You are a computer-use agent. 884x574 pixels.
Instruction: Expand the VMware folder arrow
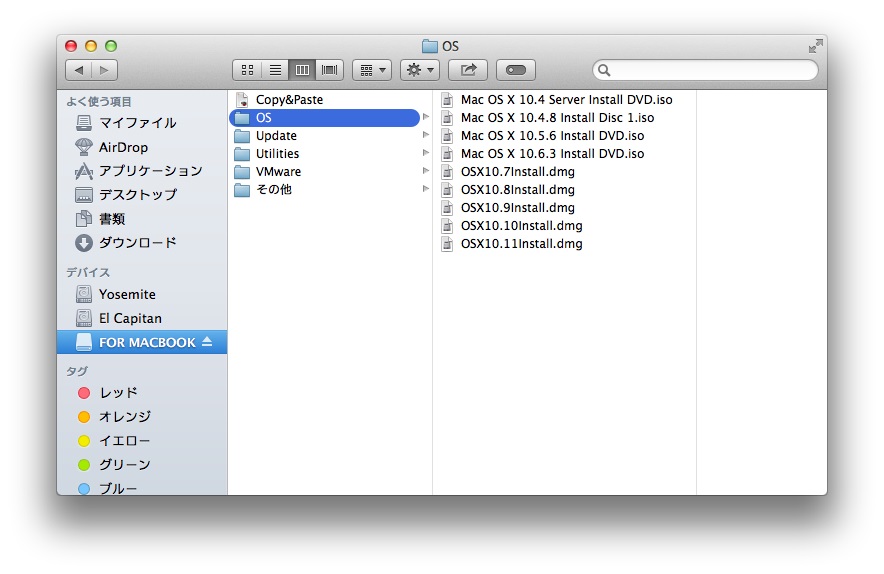click(426, 171)
